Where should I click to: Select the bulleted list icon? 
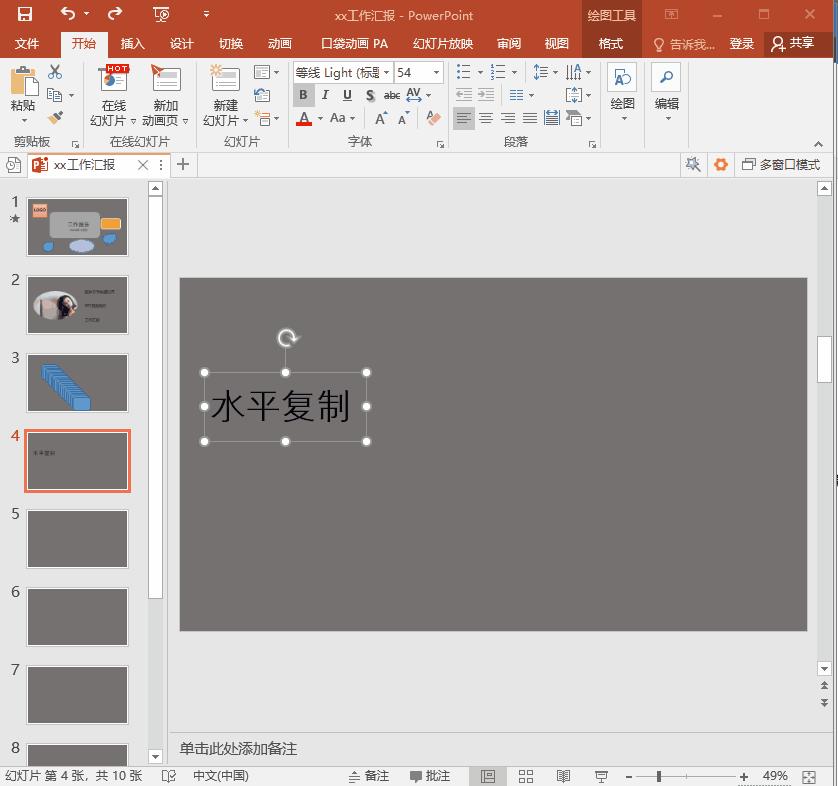click(x=463, y=71)
